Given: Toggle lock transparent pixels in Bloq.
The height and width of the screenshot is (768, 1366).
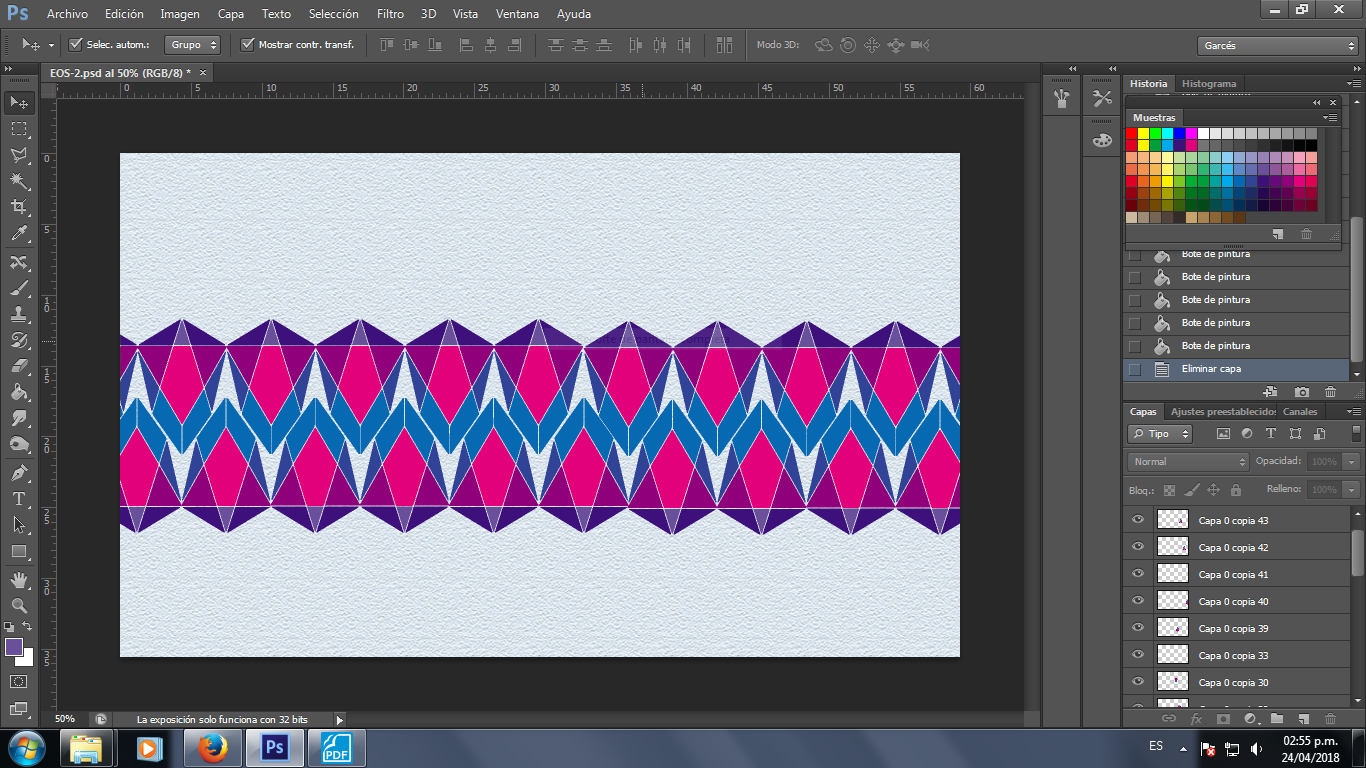Looking at the screenshot, I should pos(1168,490).
